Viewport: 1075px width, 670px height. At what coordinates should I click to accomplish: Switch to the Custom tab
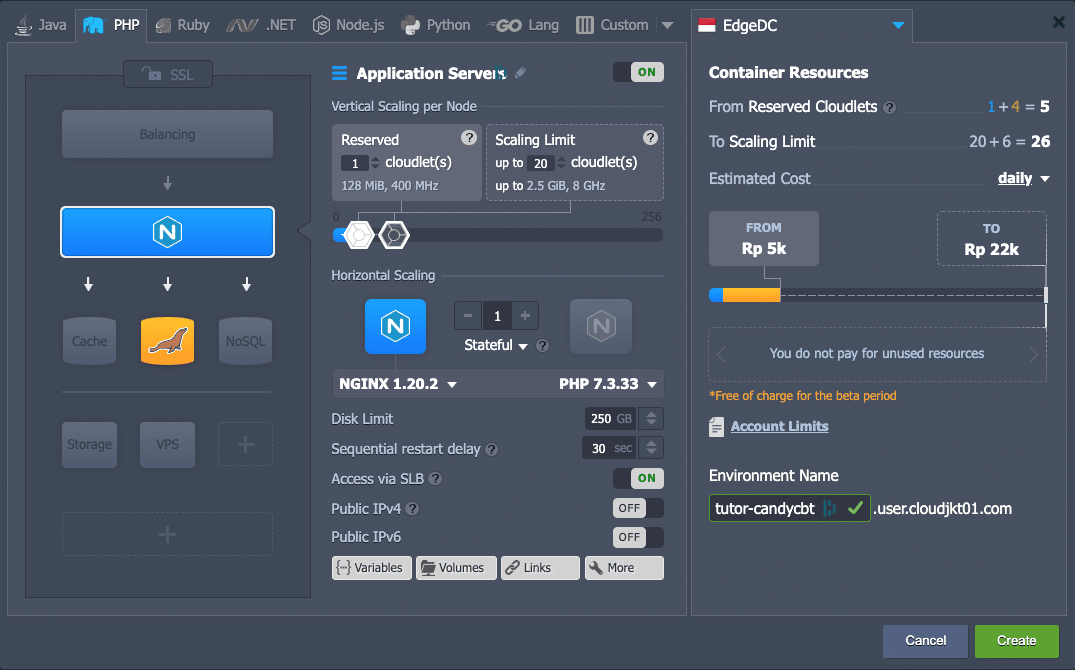[612, 25]
